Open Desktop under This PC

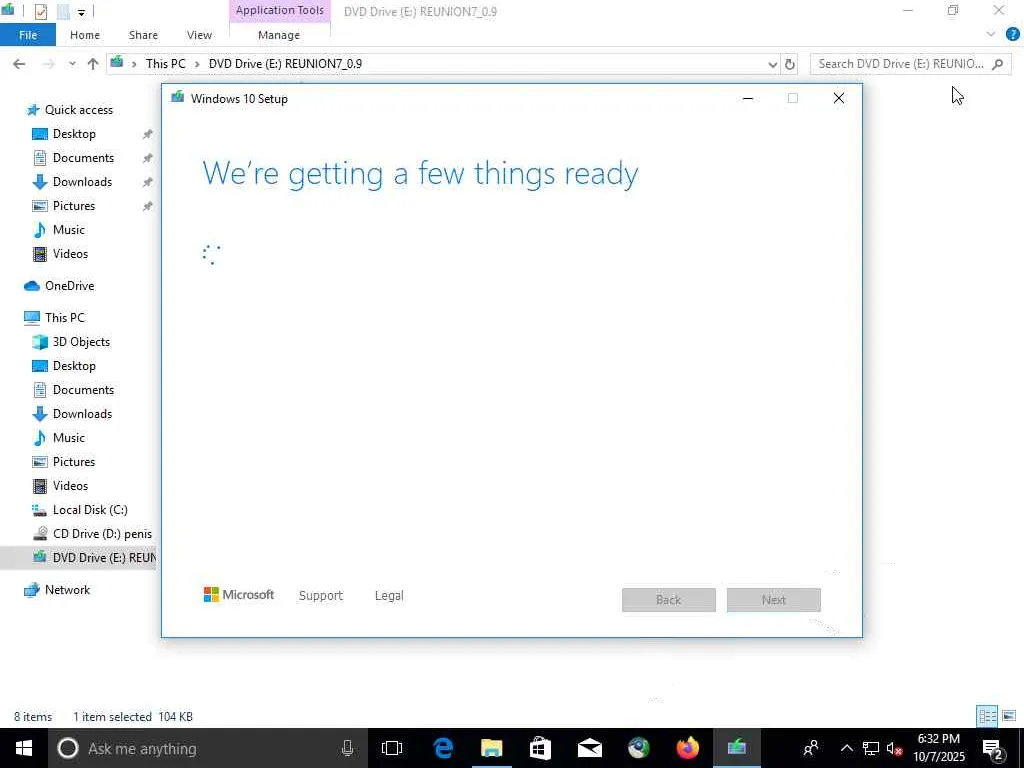[74, 366]
